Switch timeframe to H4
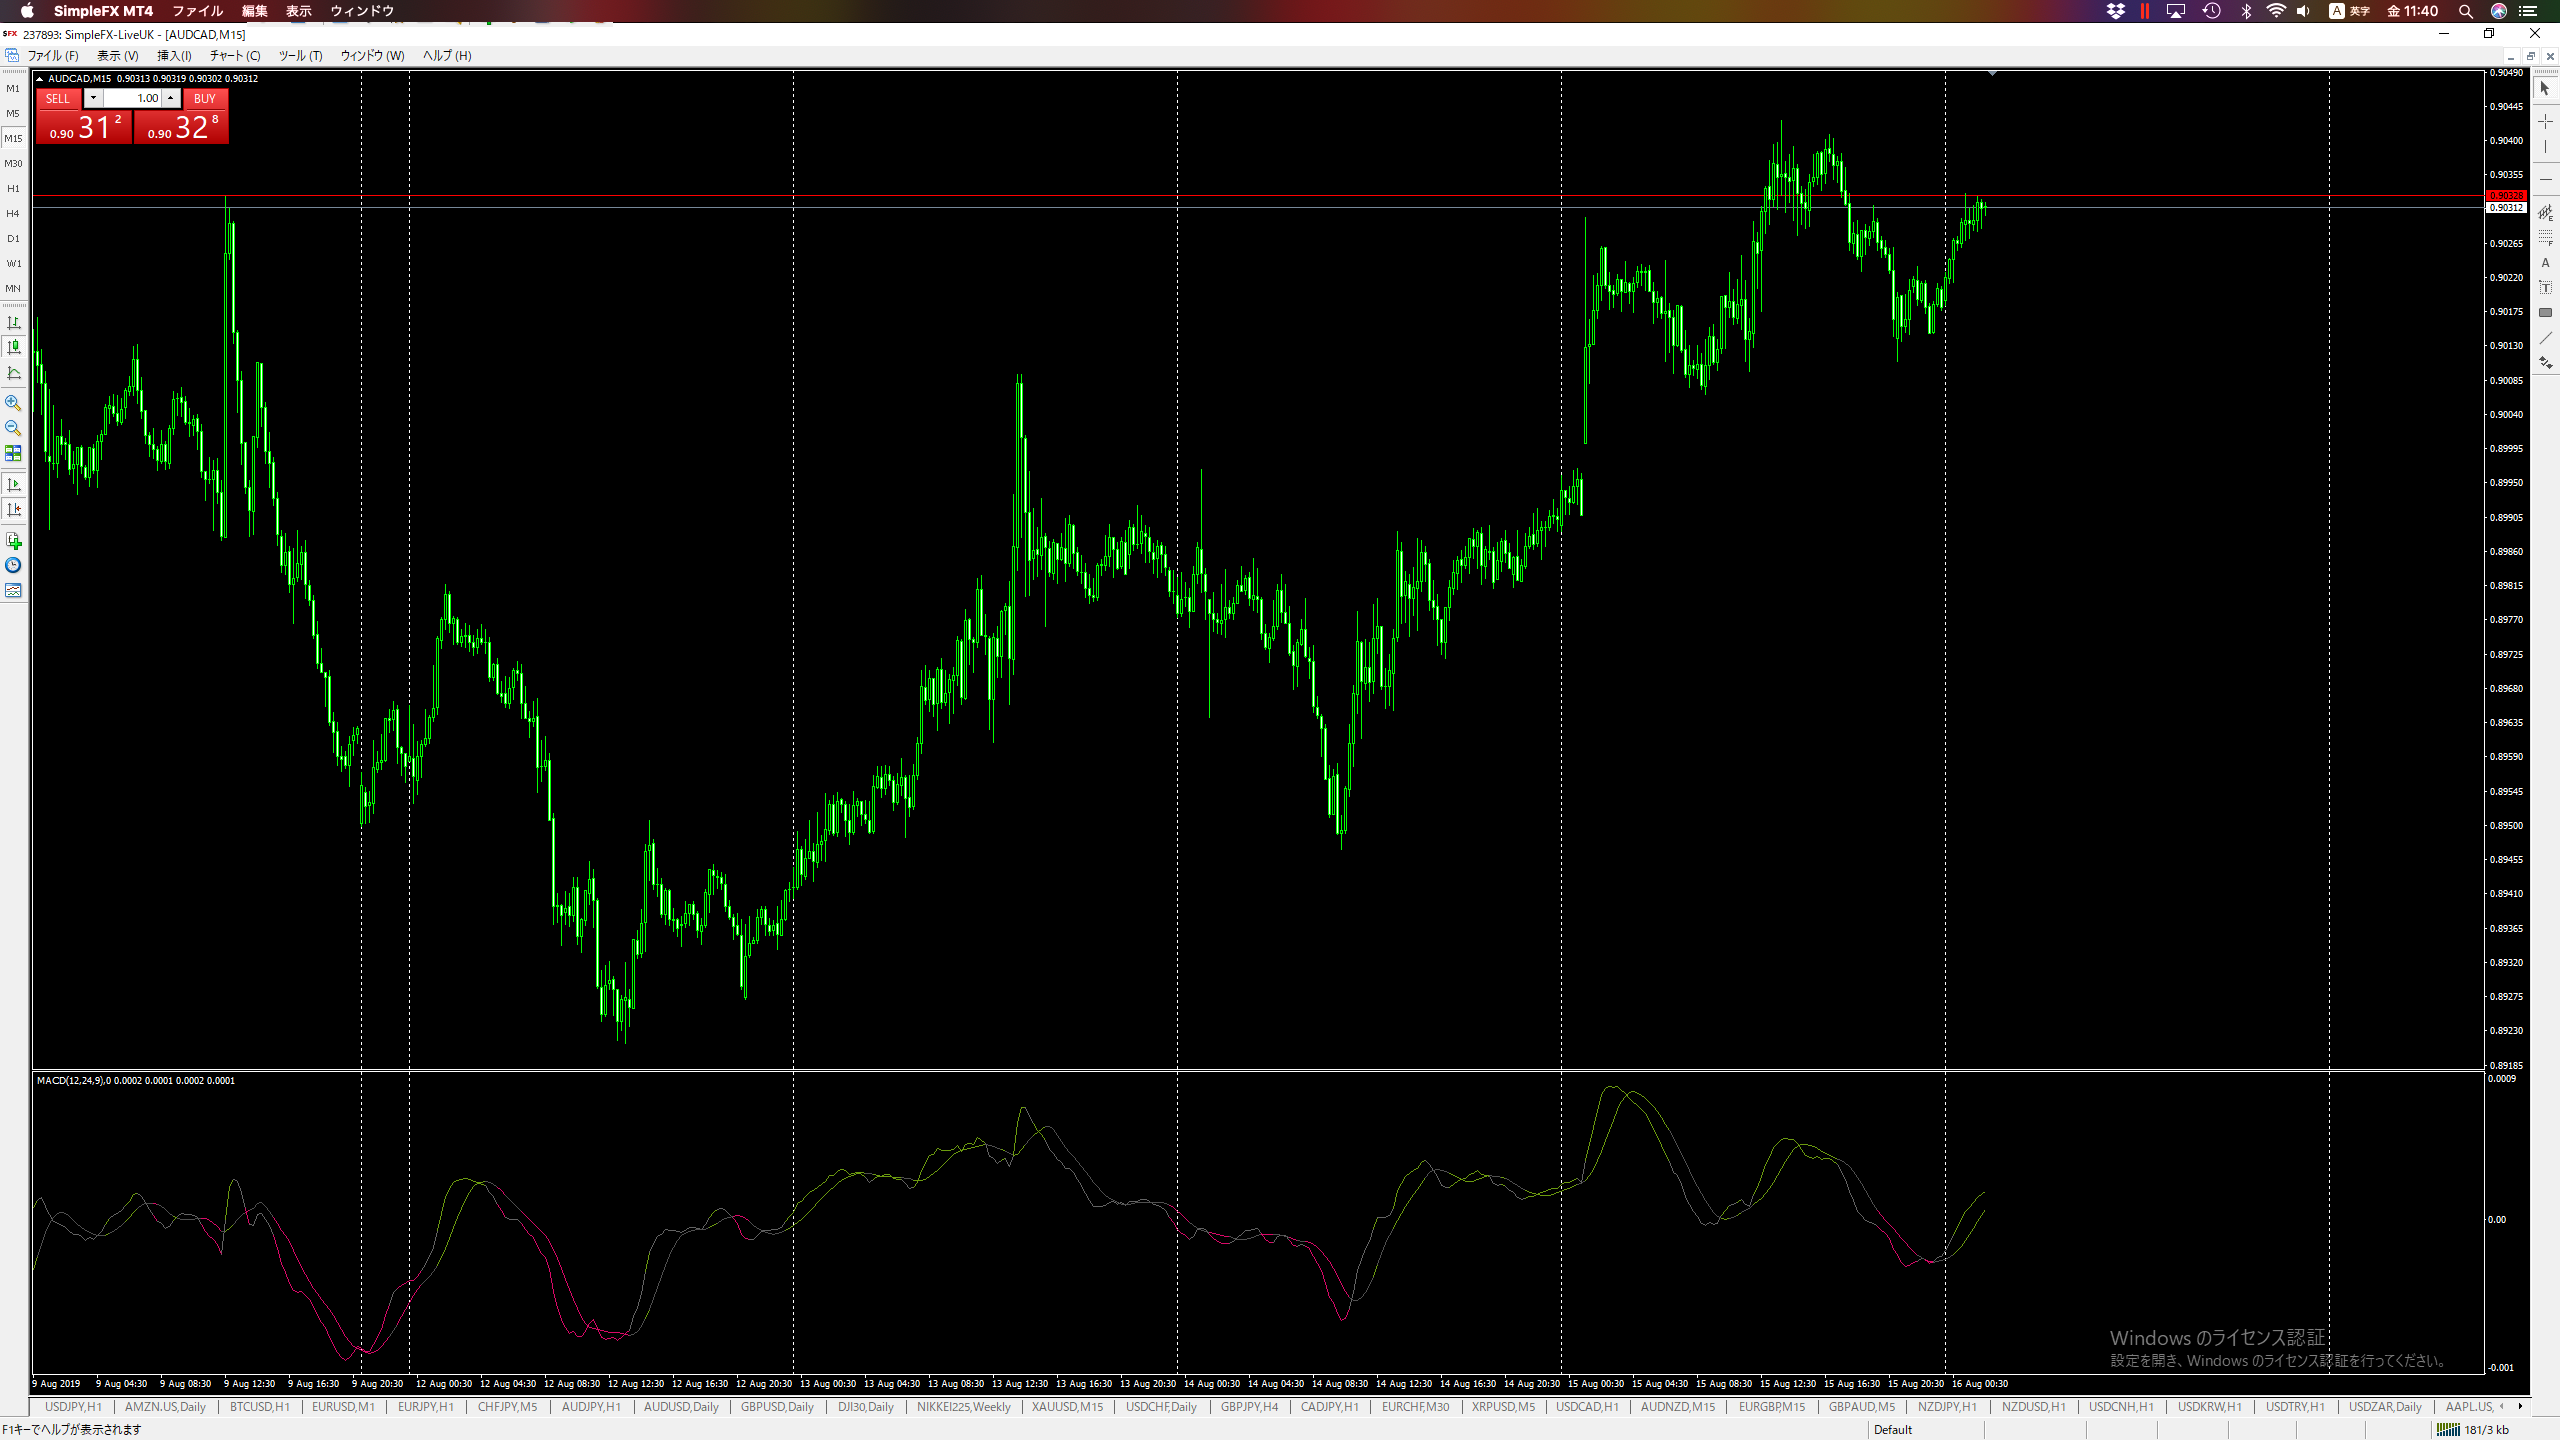The image size is (2560, 1440). (13, 214)
